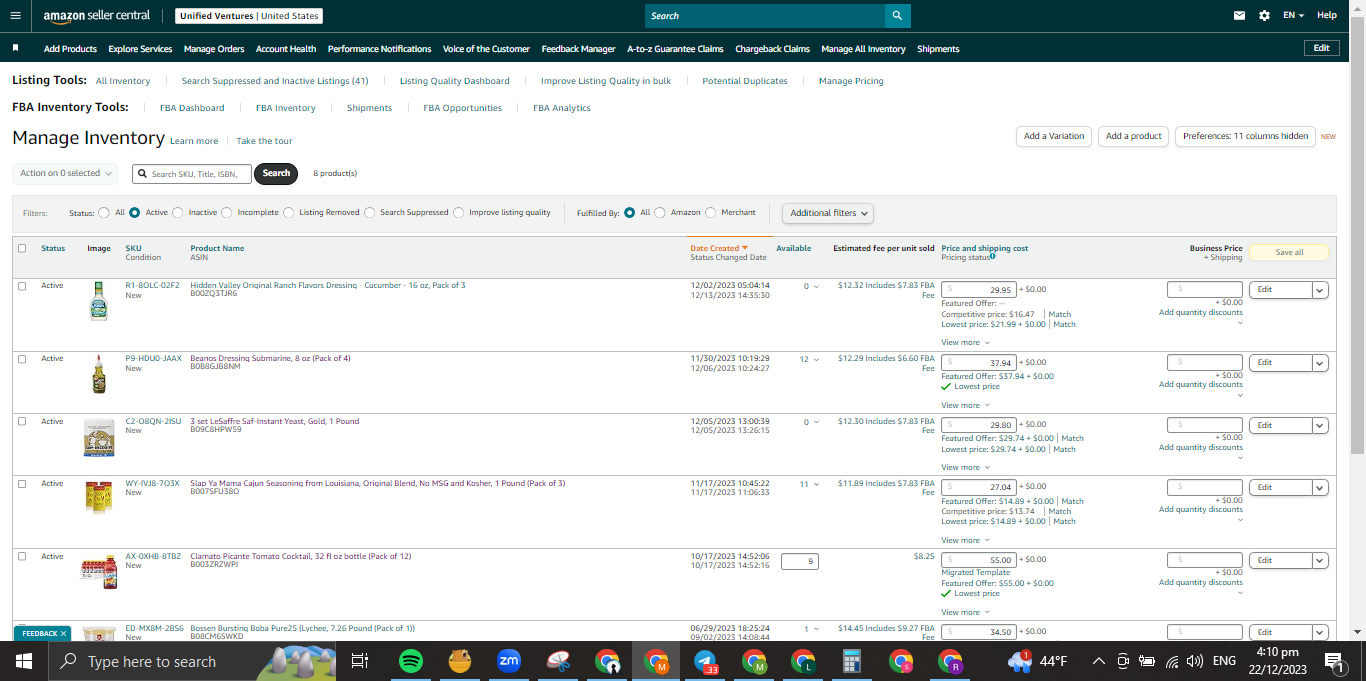
Task: Go to FBA Dashboard tab
Action: (192, 108)
